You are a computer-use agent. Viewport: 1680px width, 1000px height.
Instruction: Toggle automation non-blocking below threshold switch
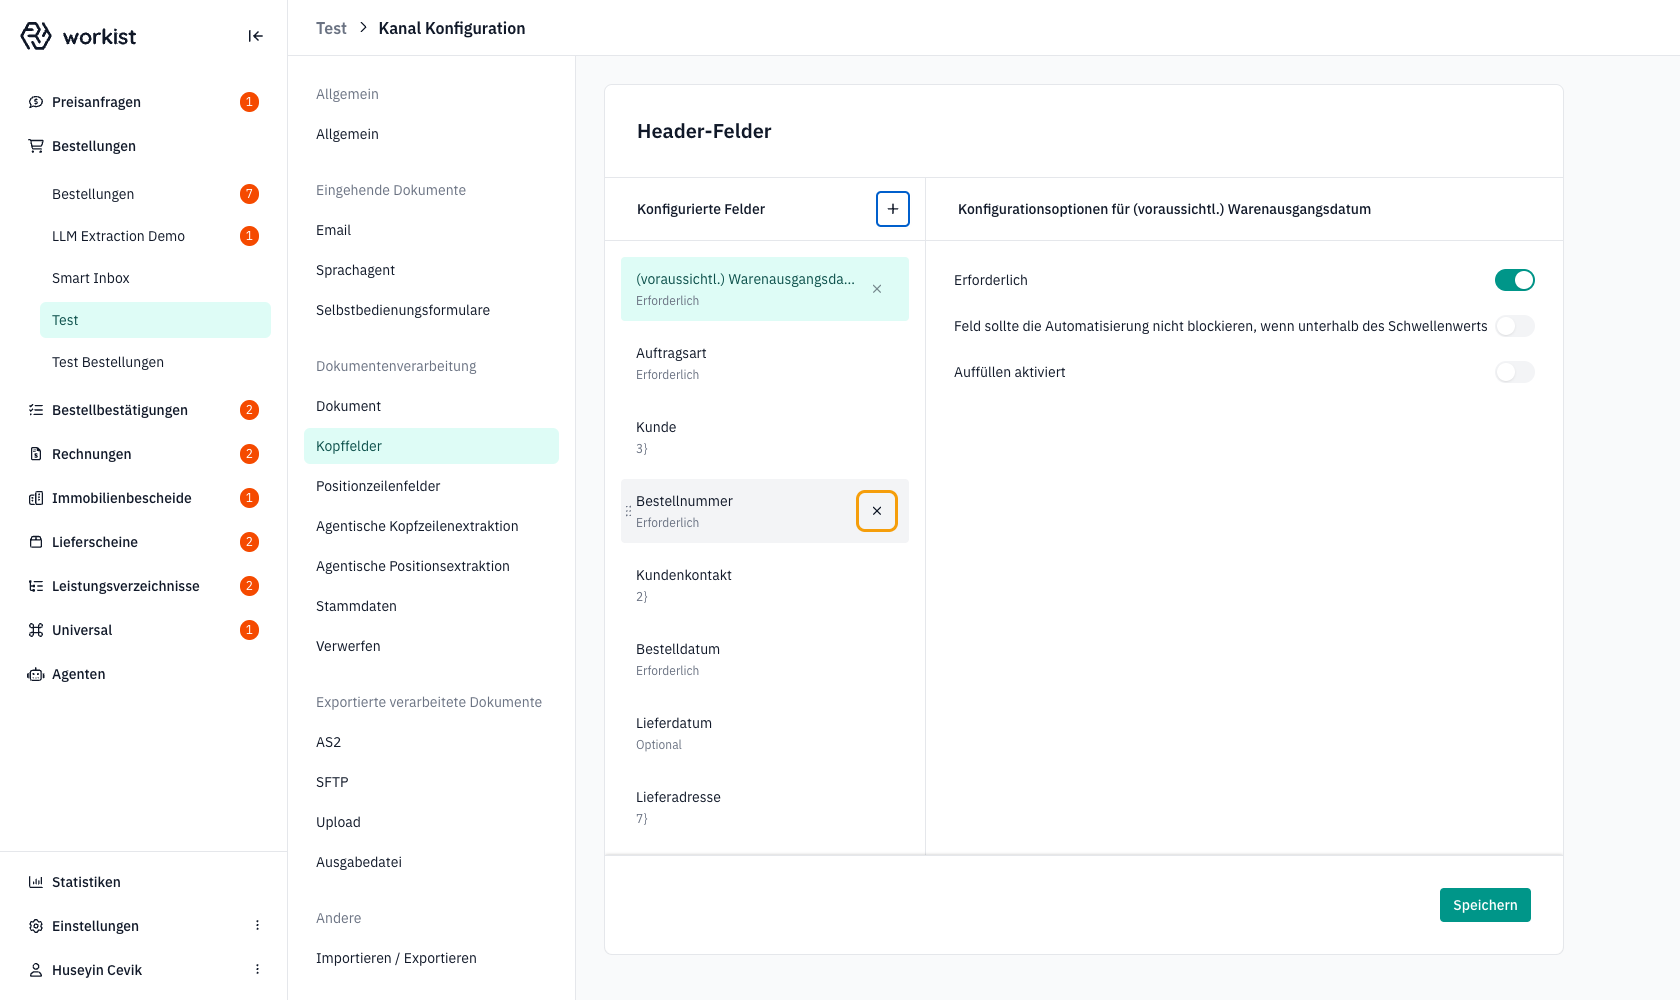1515,326
